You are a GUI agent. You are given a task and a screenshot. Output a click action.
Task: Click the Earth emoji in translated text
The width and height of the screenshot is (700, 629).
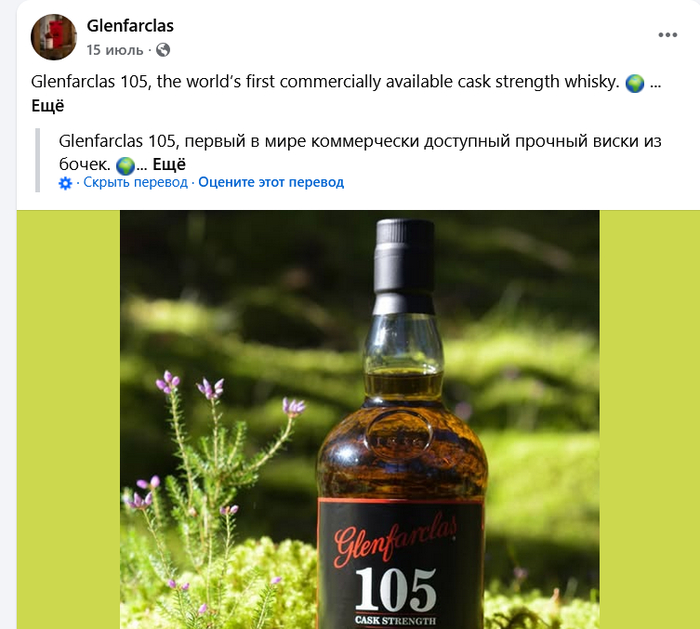click(x=125, y=166)
